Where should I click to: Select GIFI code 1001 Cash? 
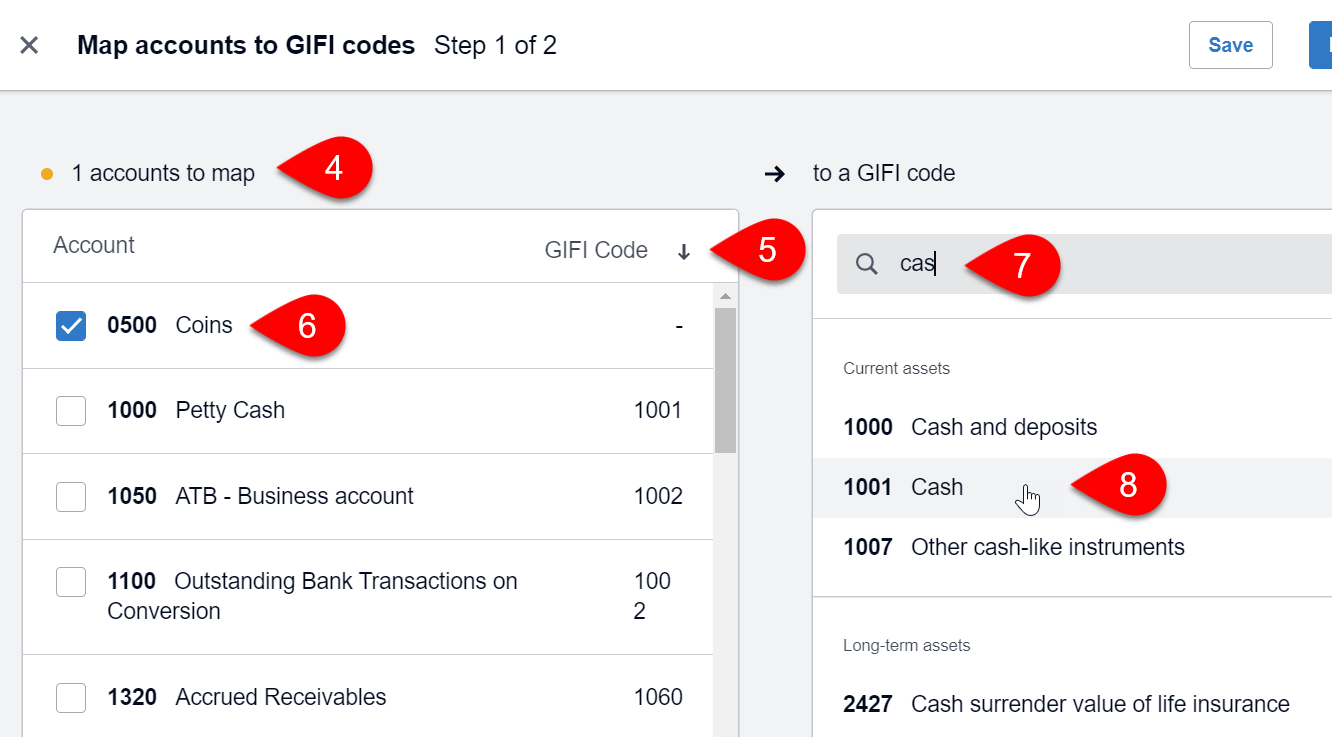937,487
